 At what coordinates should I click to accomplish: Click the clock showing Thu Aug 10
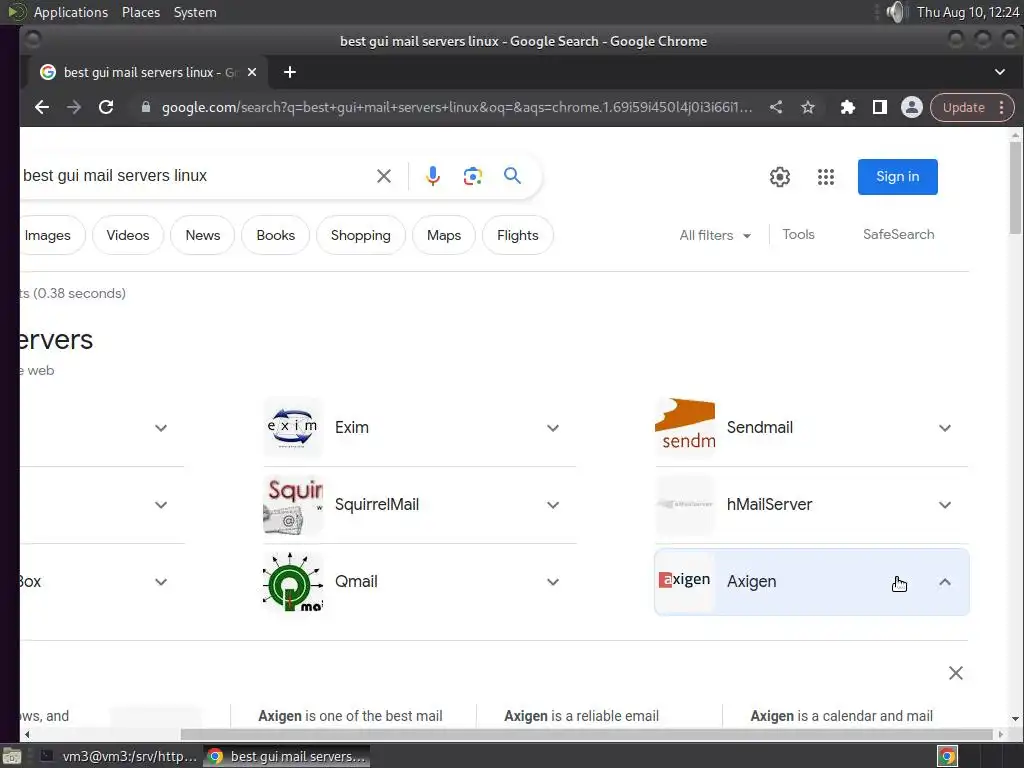968,12
